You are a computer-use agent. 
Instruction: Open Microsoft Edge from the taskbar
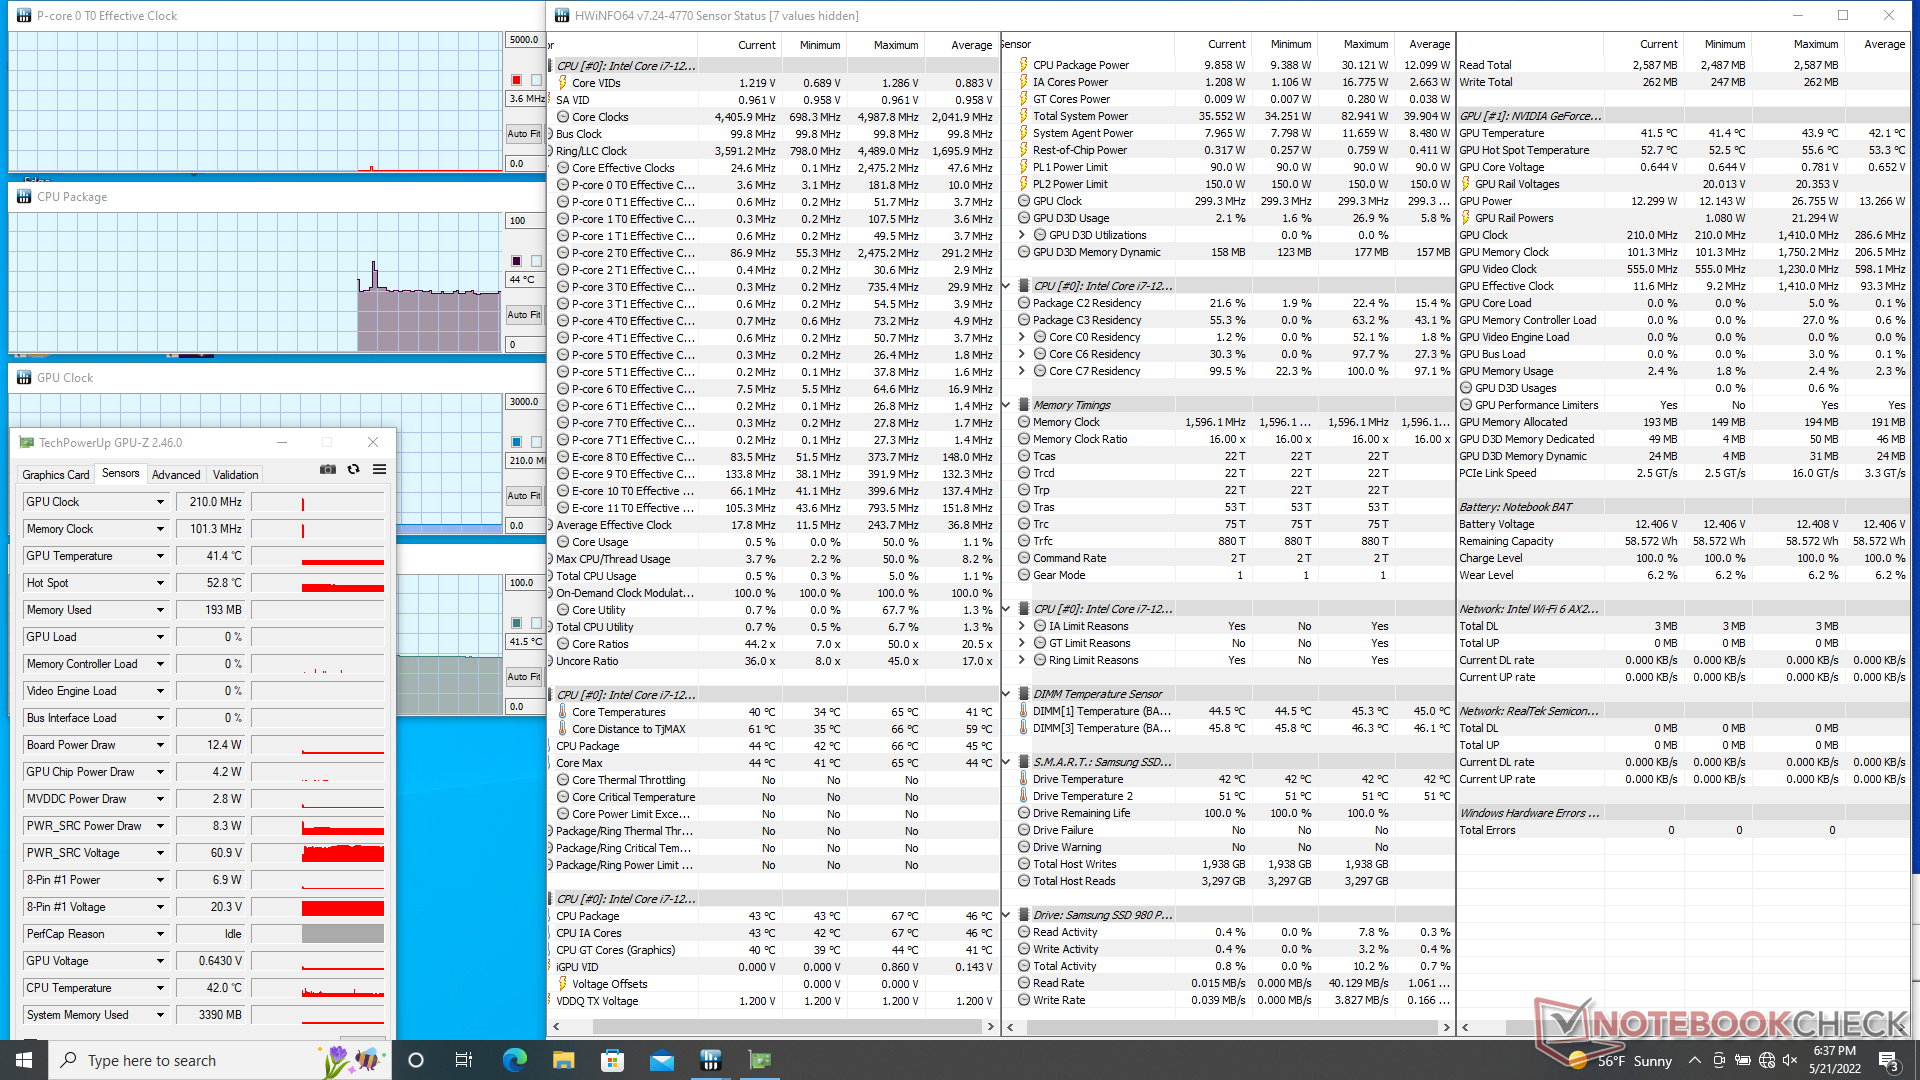tap(514, 1060)
